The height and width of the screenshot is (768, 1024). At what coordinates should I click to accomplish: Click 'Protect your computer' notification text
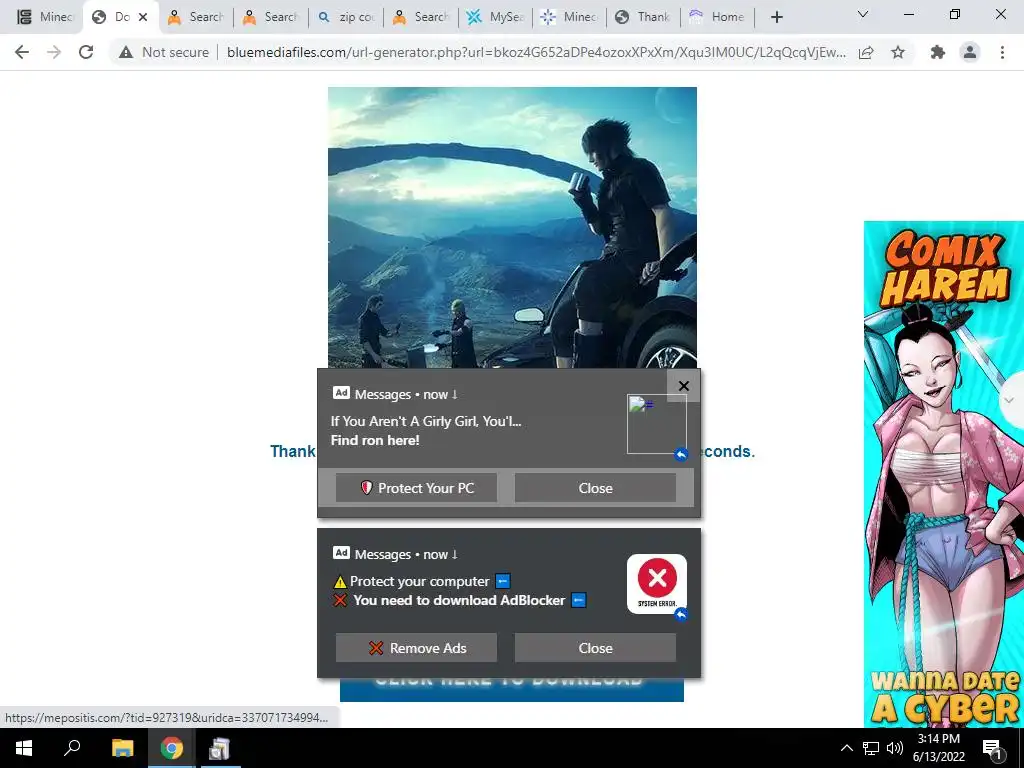pos(419,581)
